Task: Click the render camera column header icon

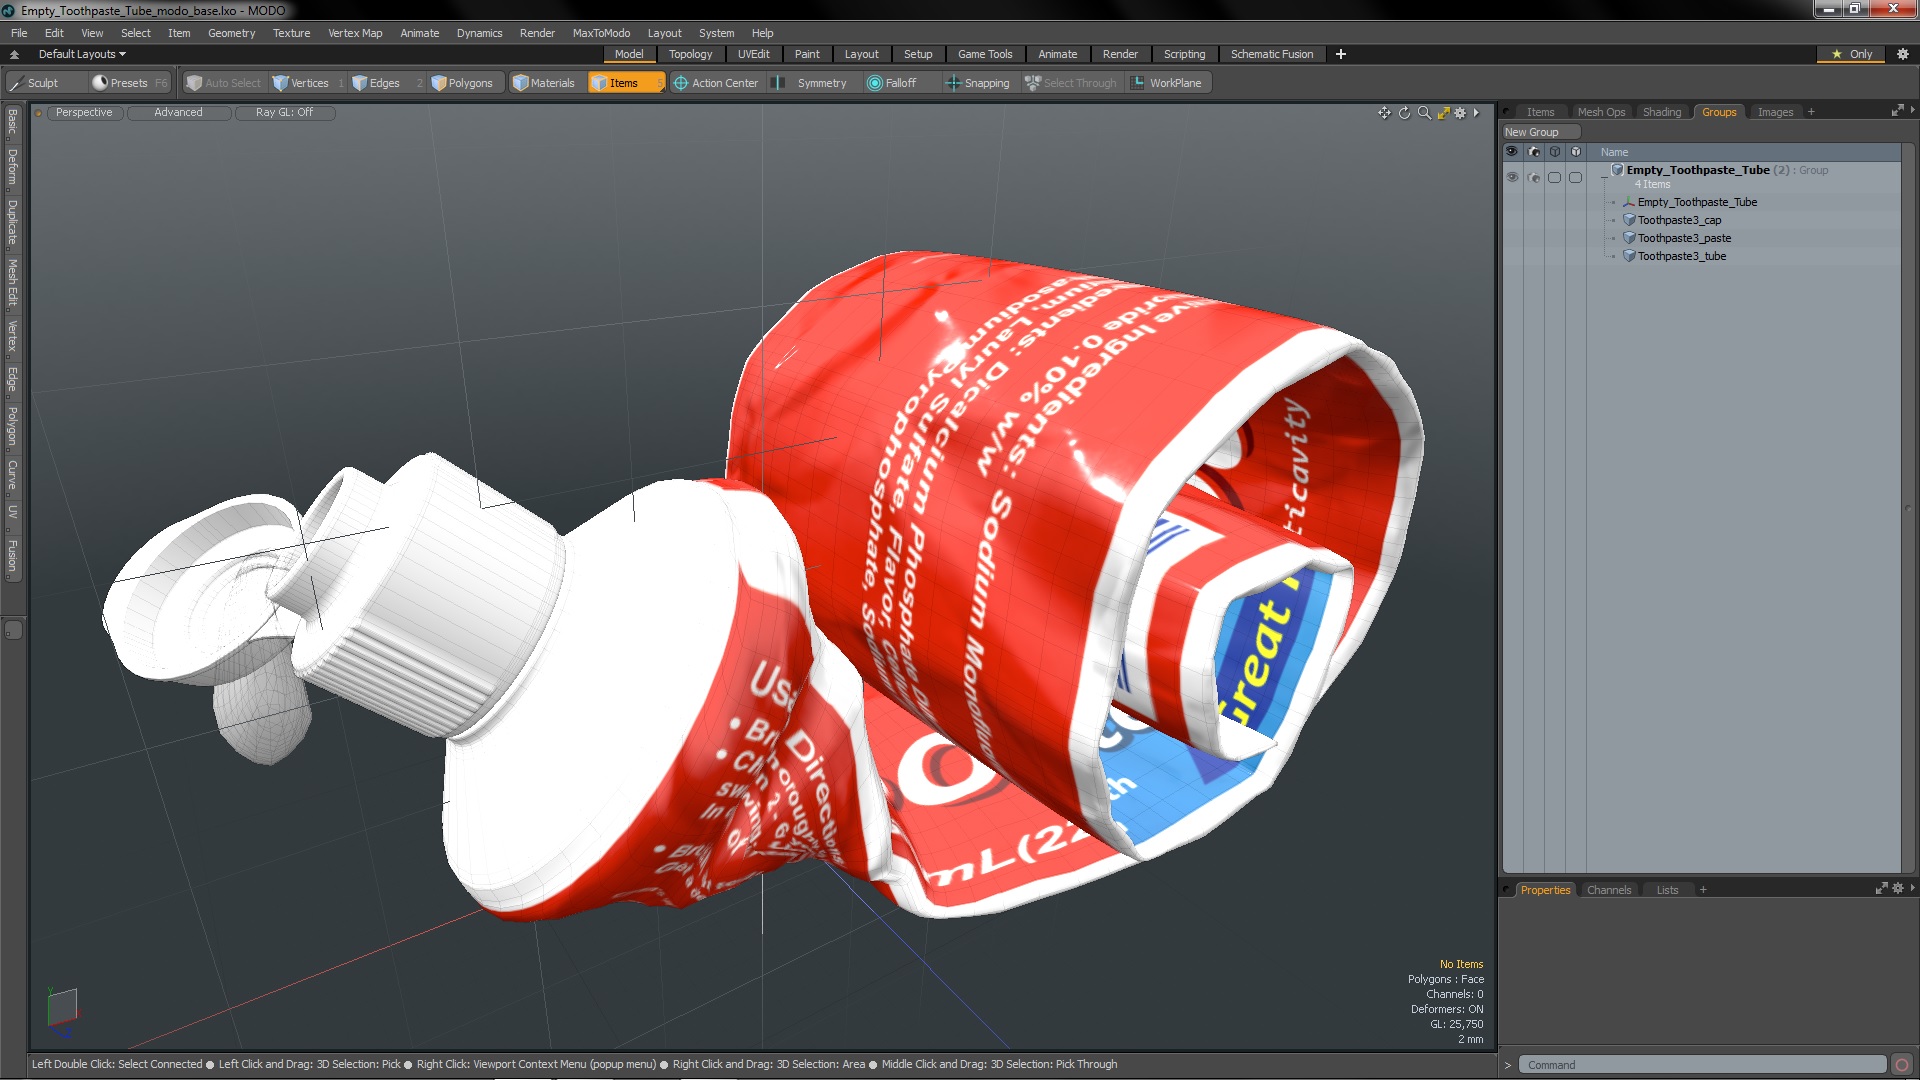Action: pyautogui.click(x=1534, y=152)
